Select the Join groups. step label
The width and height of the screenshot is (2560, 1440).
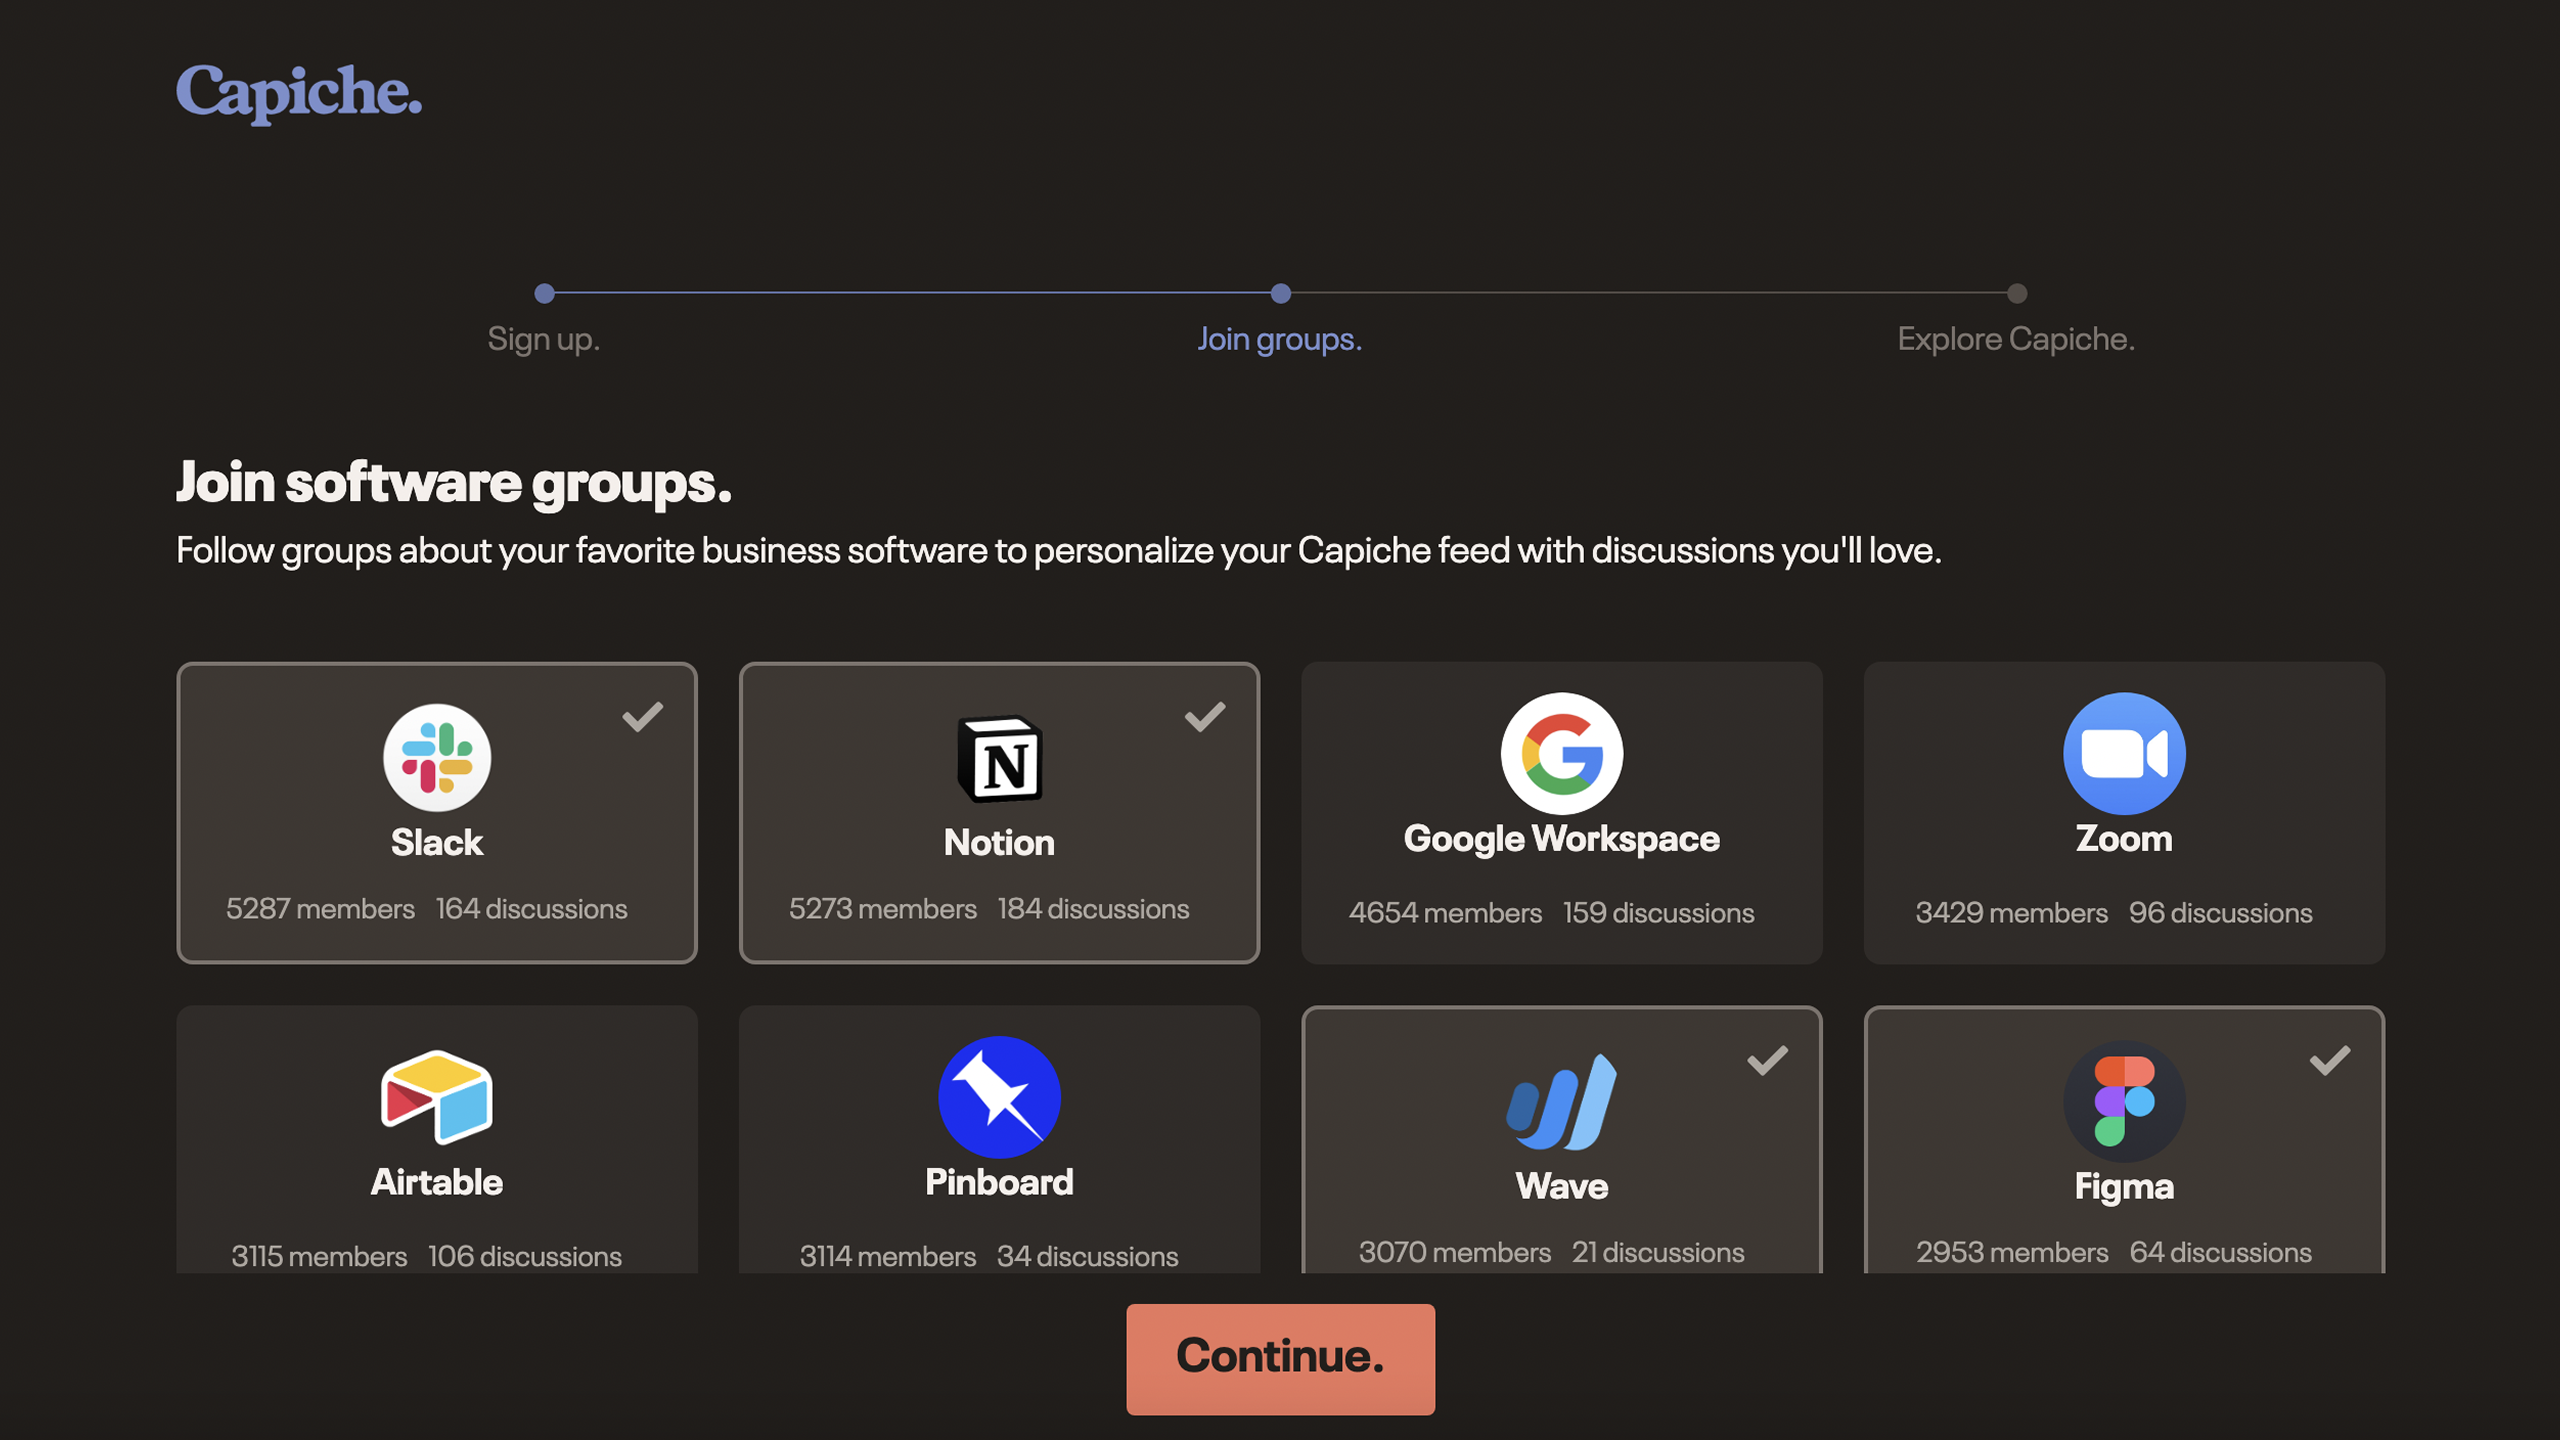coord(1280,339)
